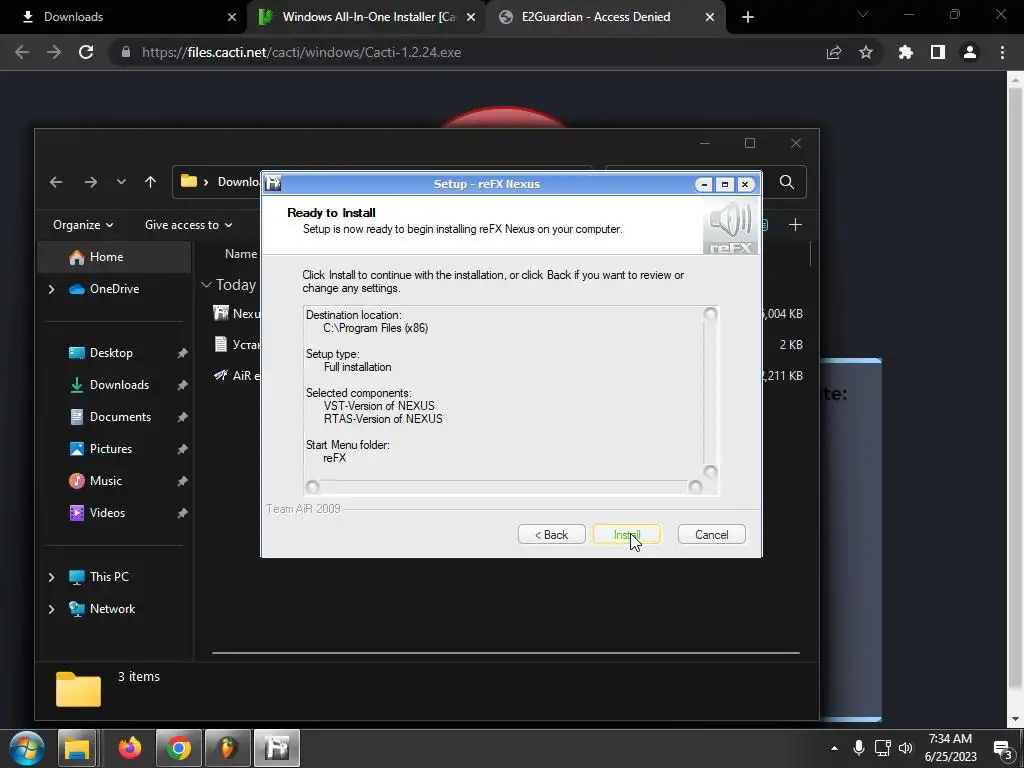Click the Install button in Setup dialog
1024x768 pixels.
[x=626, y=534]
